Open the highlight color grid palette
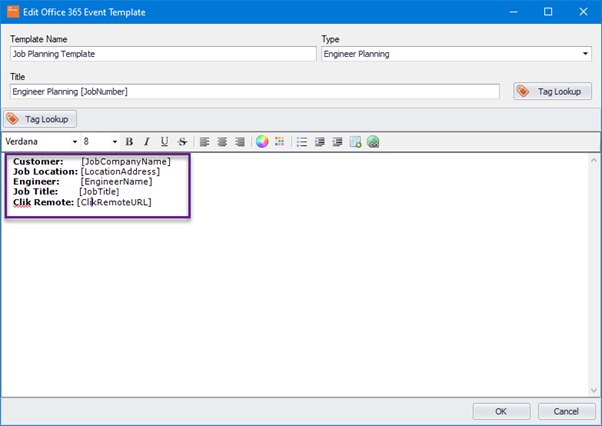This screenshot has width=602, height=426. 280,142
